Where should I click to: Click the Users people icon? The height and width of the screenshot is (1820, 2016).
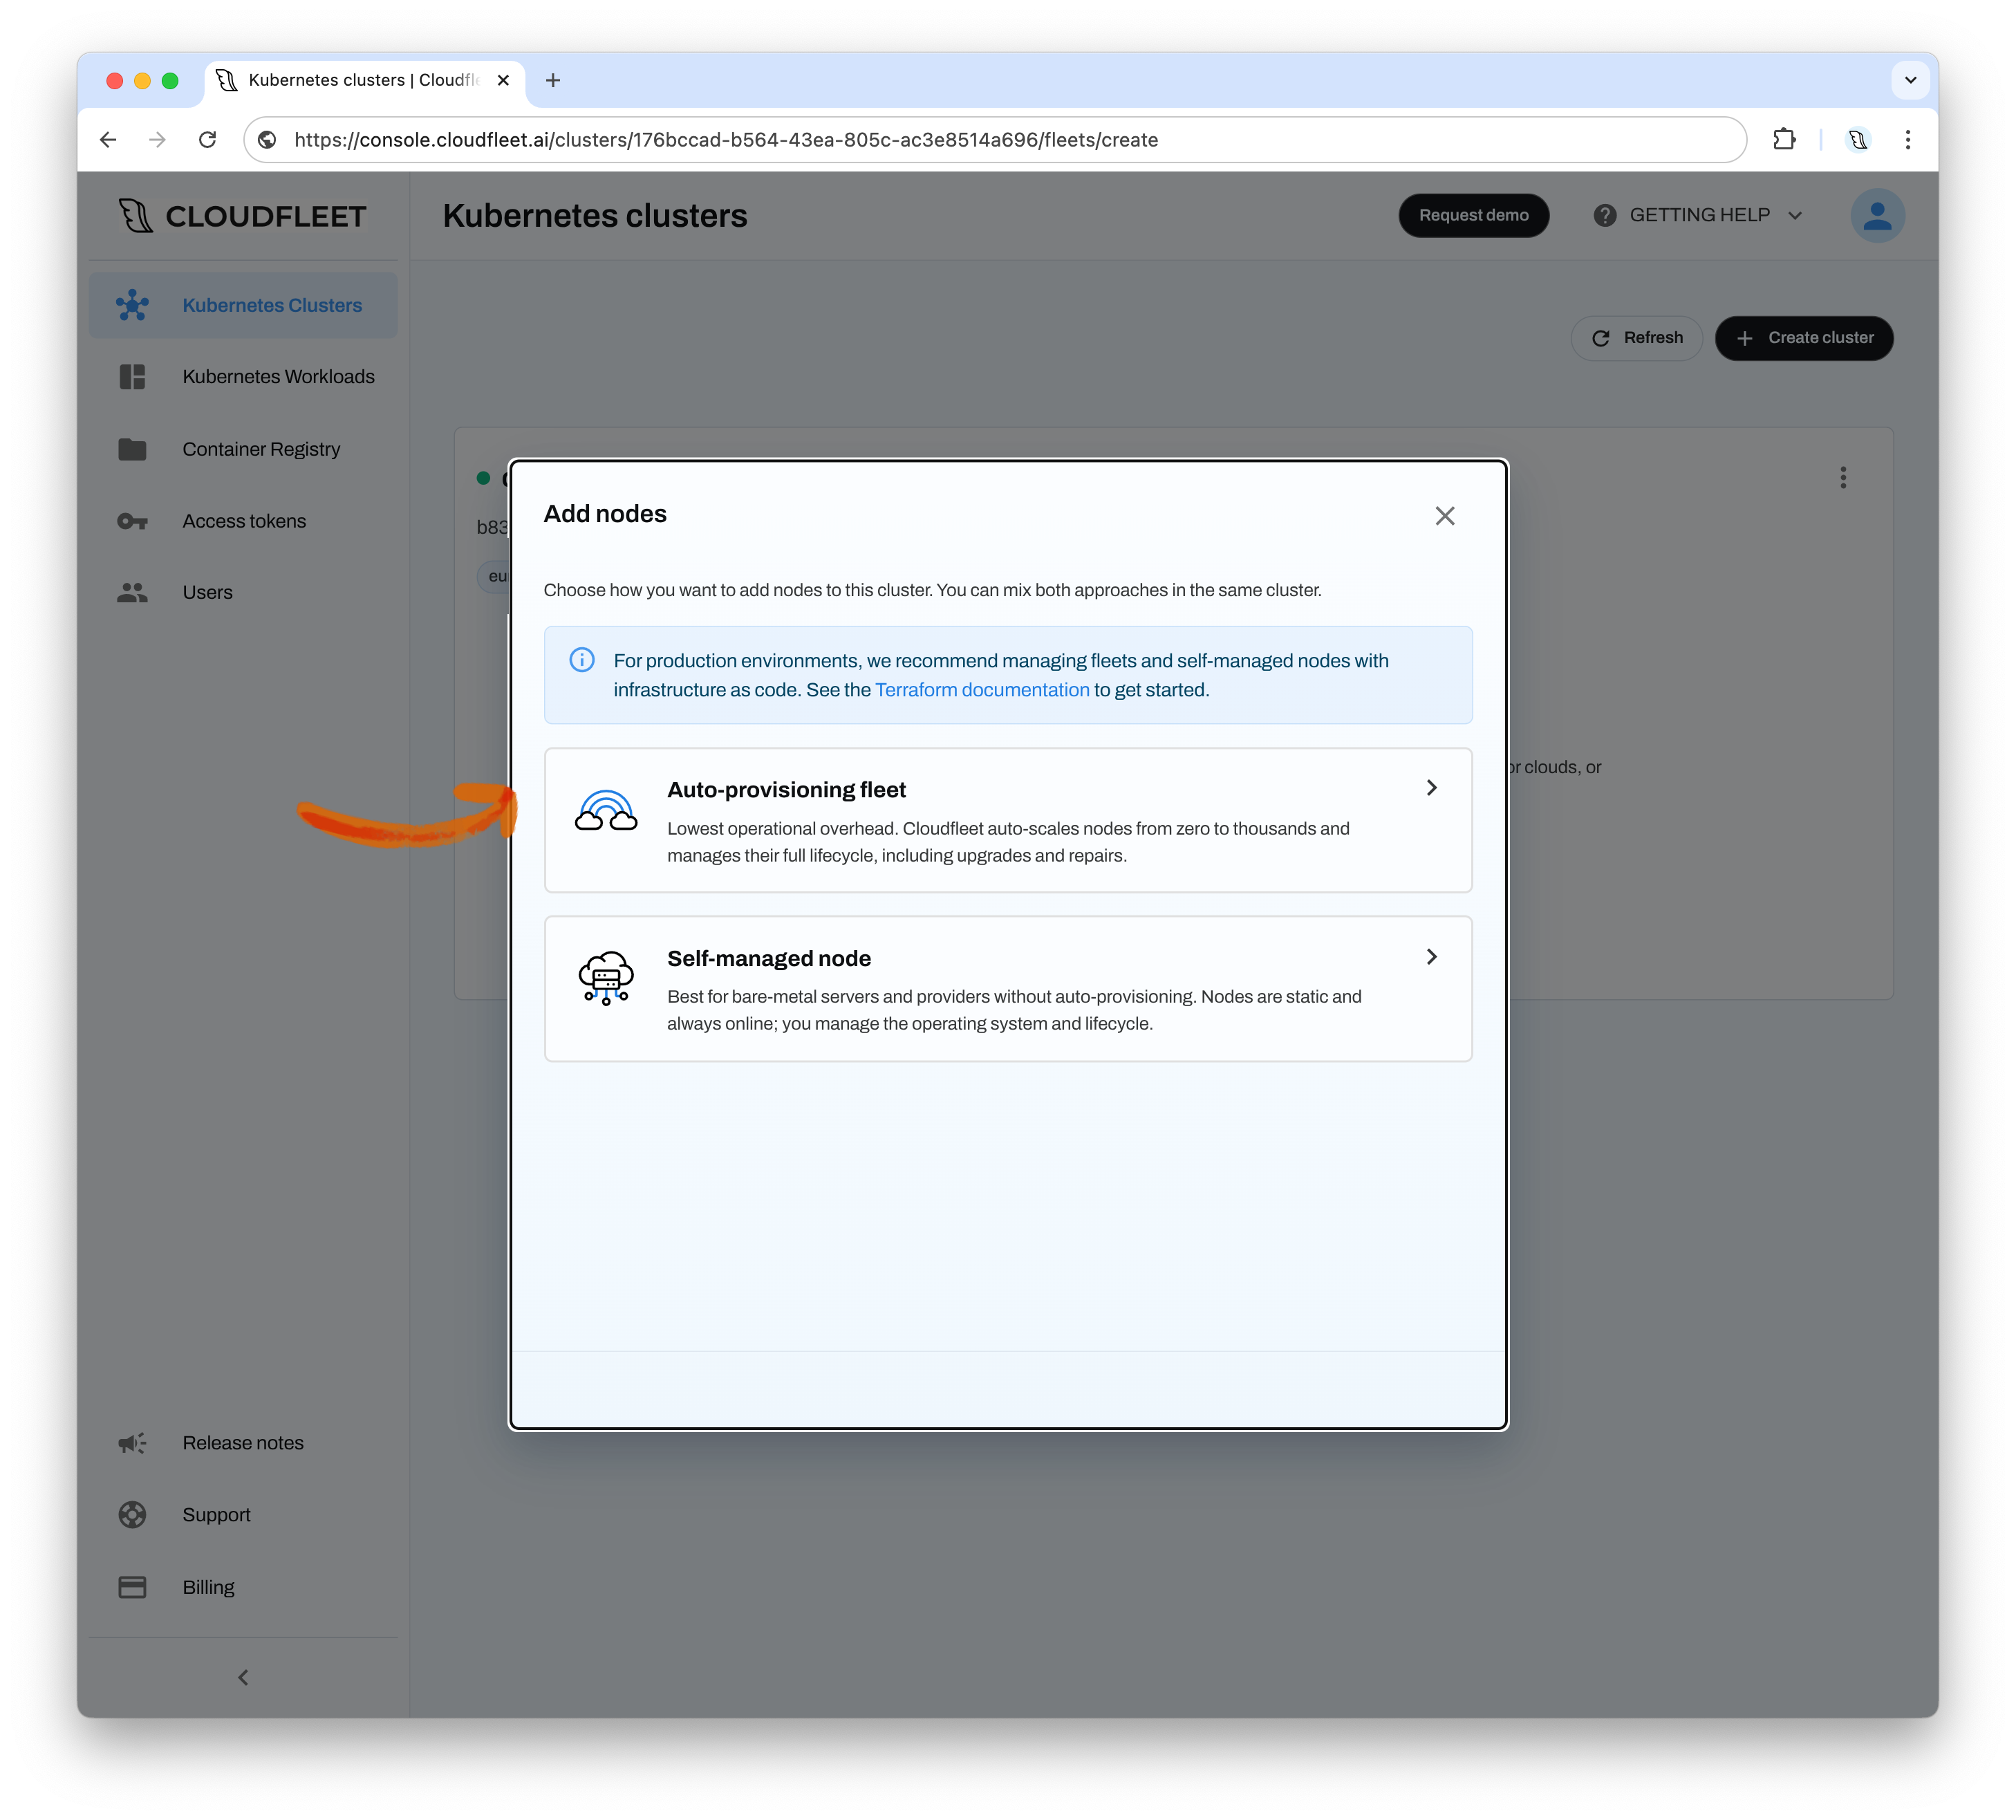pyautogui.click(x=132, y=592)
